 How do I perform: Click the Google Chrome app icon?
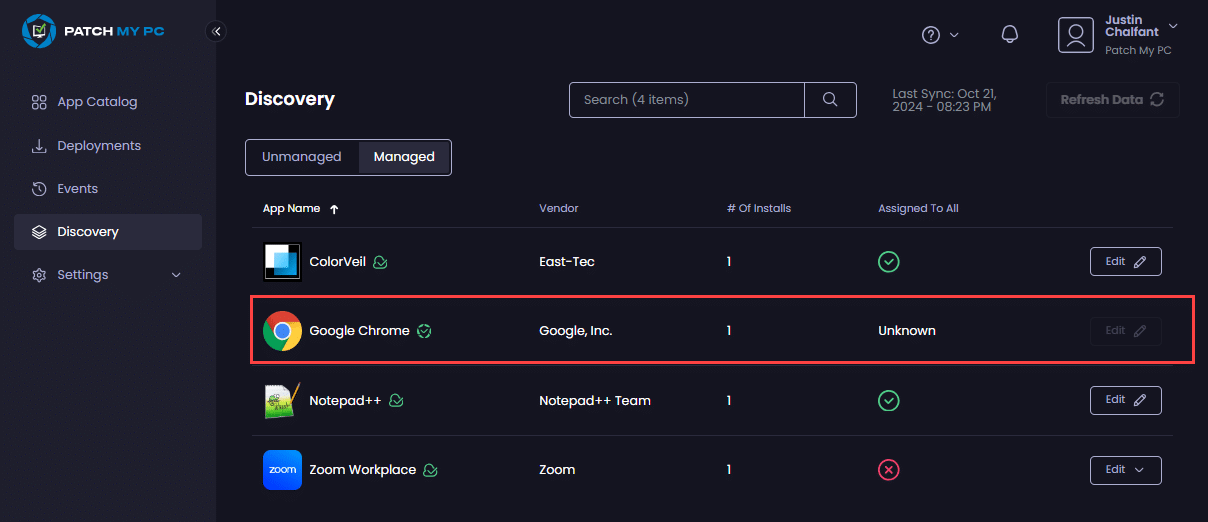click(283, 331)
